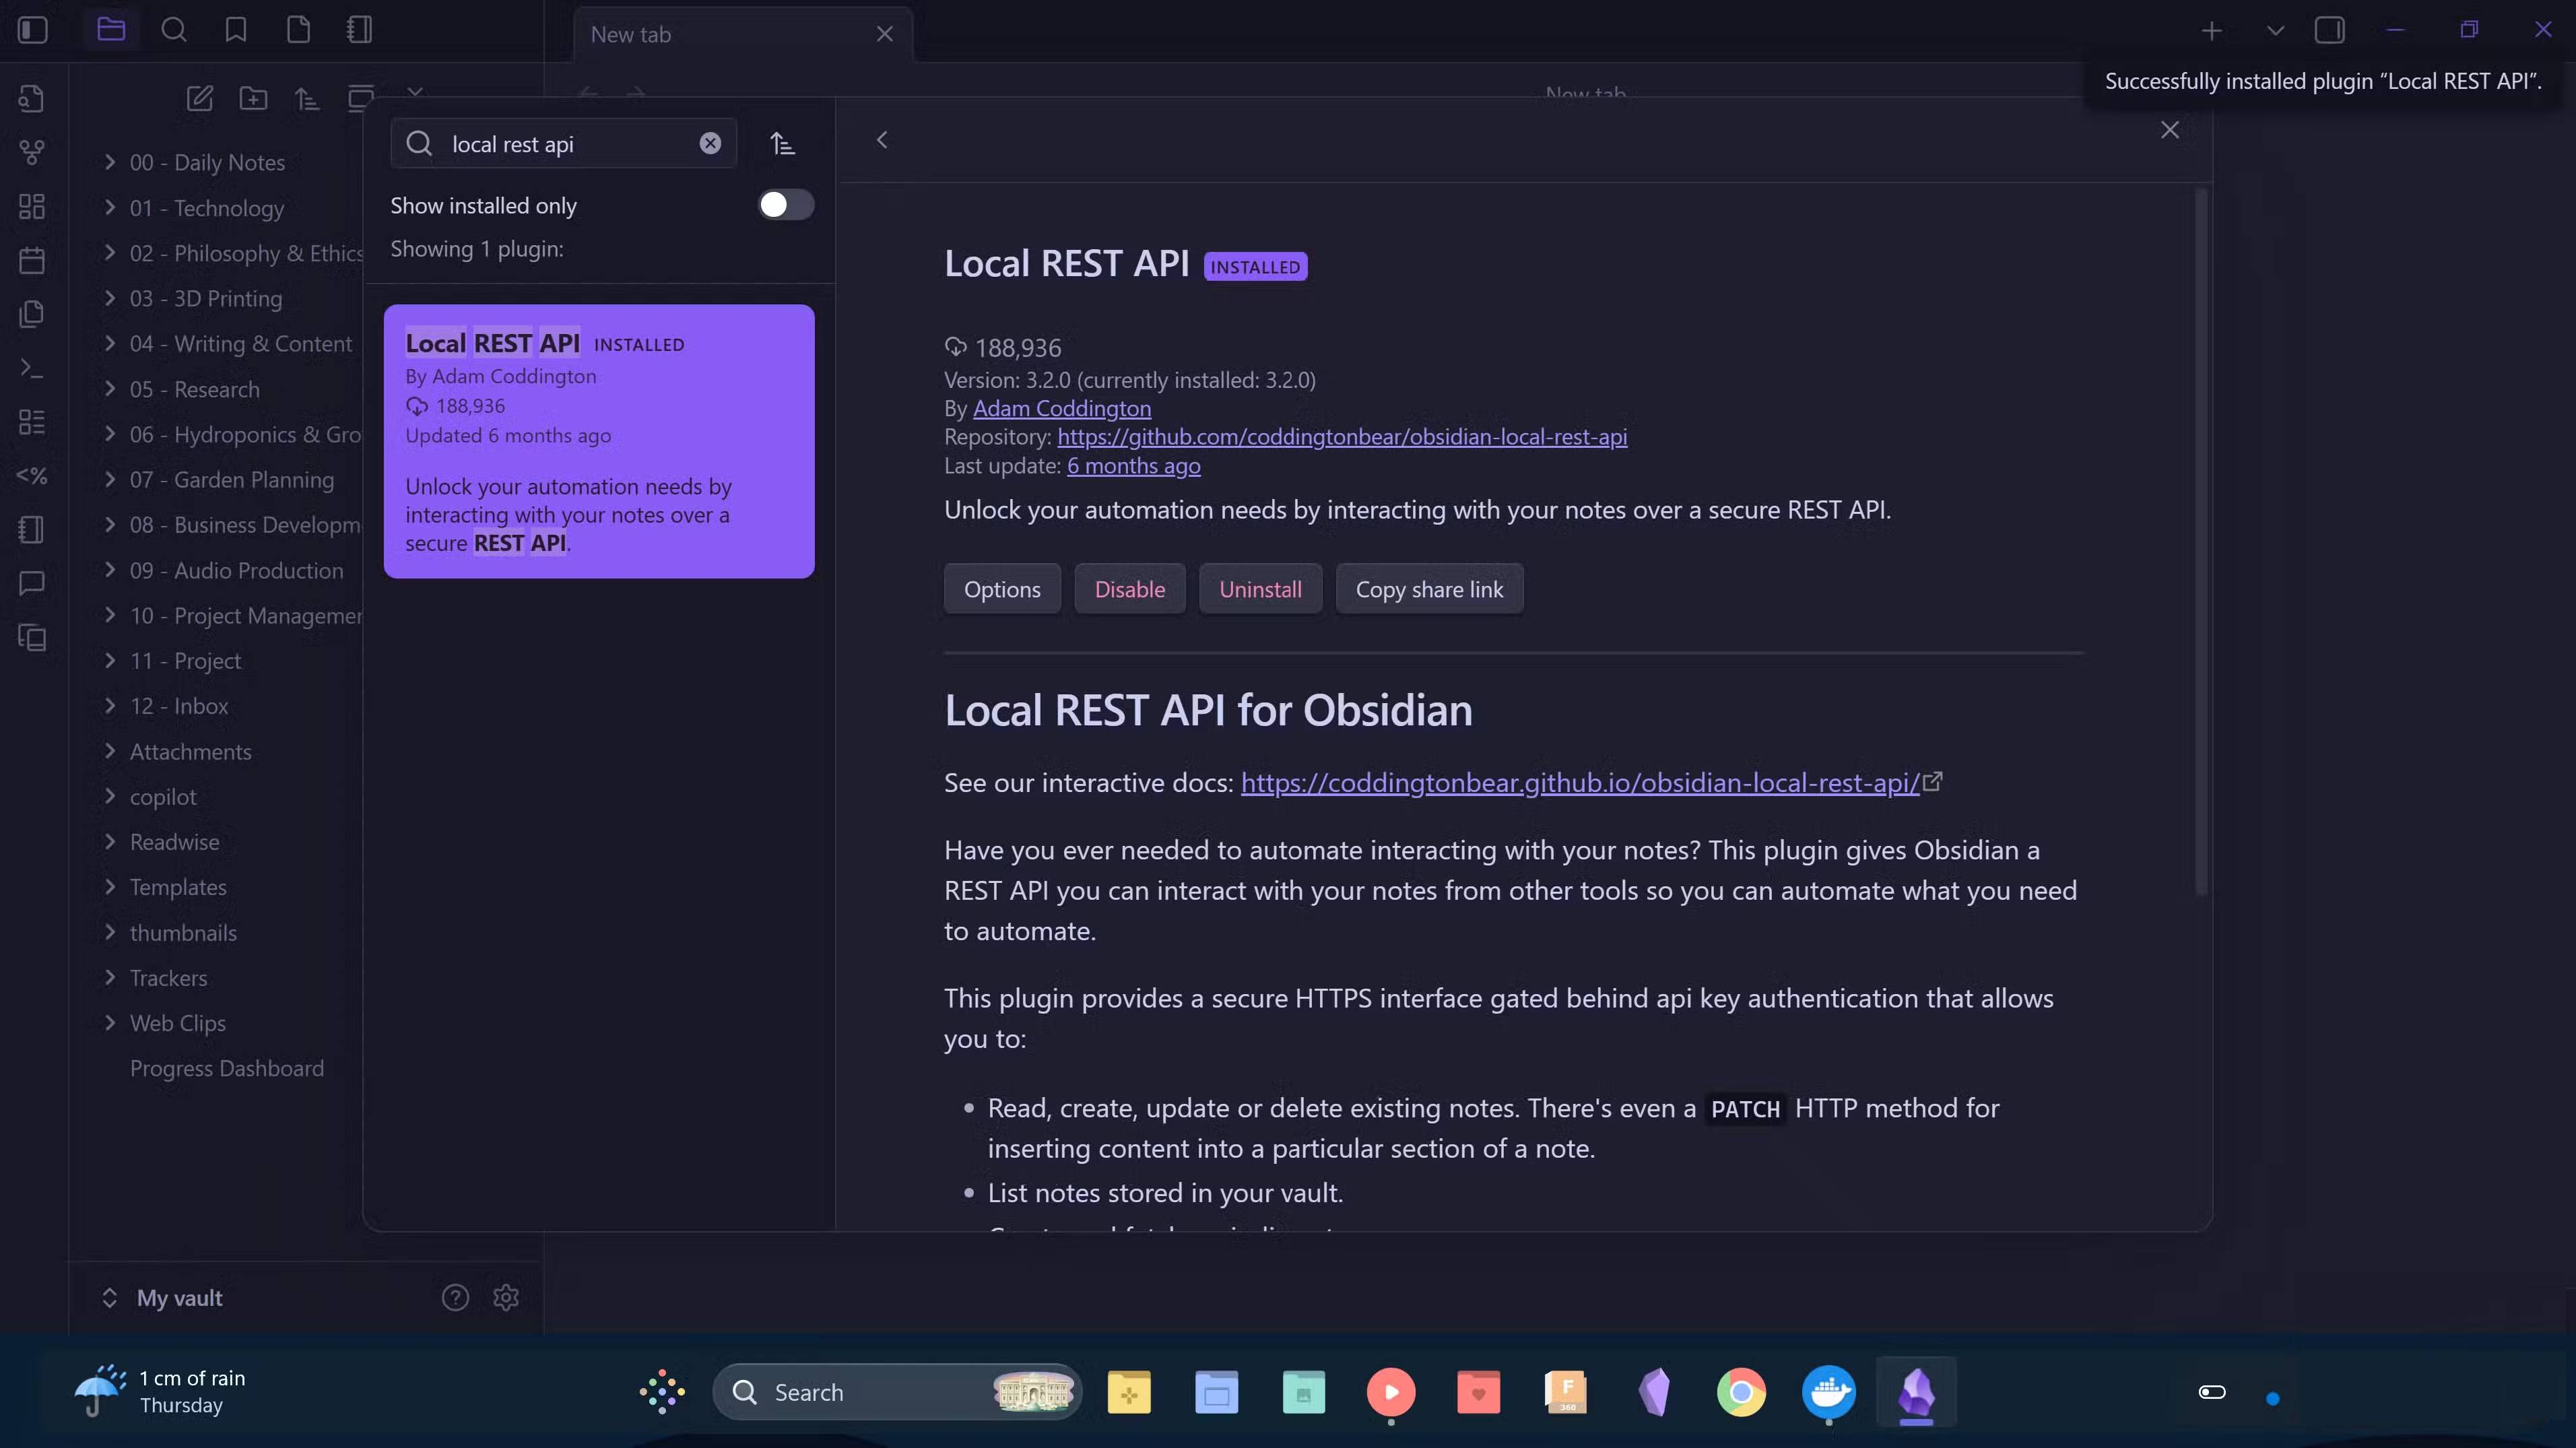
Task: Open Obsidian from the taskbar
Action: 1915,1392
